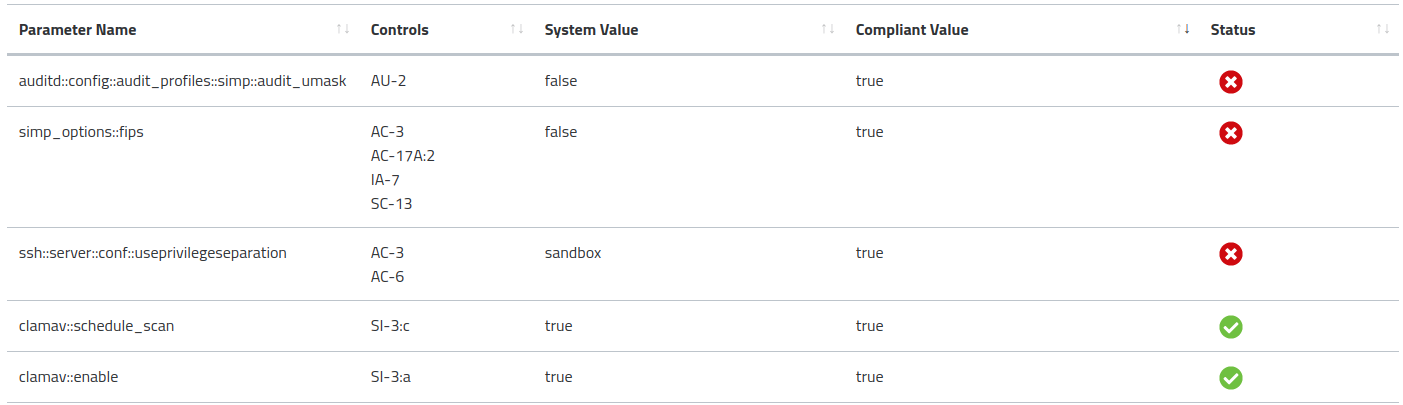Viewport: 1403px width, 405px height.
Task: Sort by Parameter Name using arrows icon
Action: pyautogui.click(x=343, y=29)
